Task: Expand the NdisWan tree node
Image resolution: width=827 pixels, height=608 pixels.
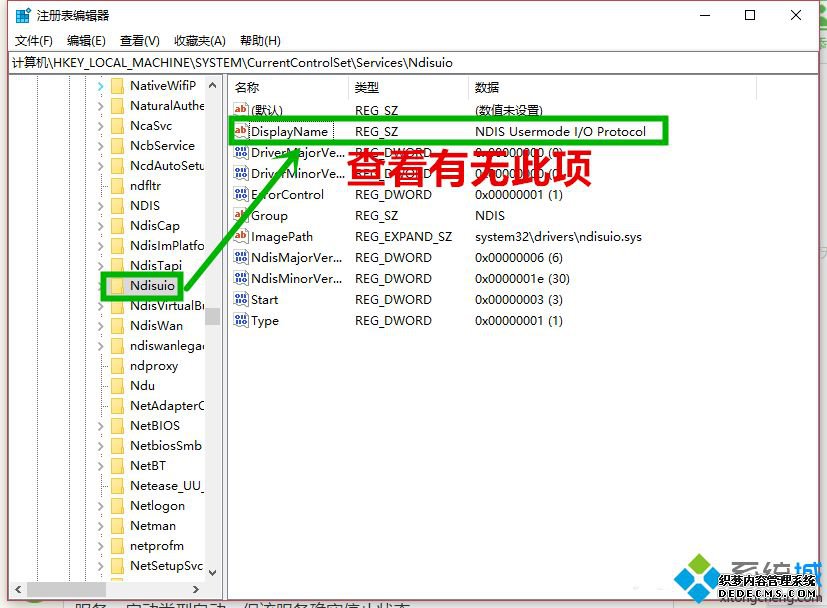Action: click(100, 326)
